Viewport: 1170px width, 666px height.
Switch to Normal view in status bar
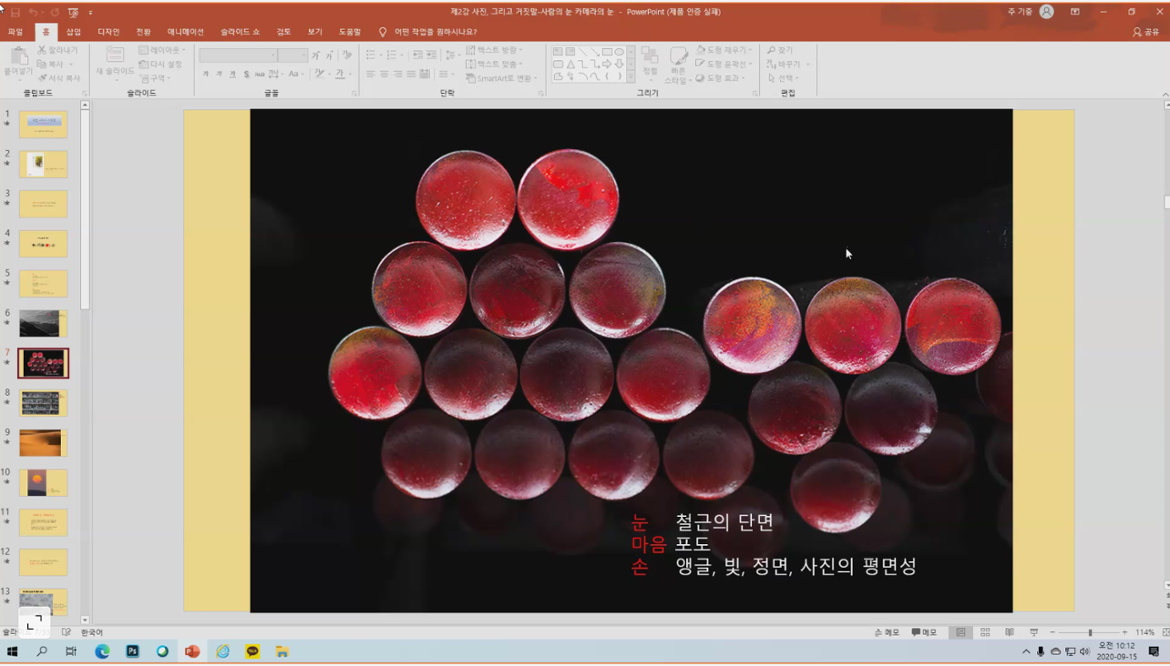(961, 633)
